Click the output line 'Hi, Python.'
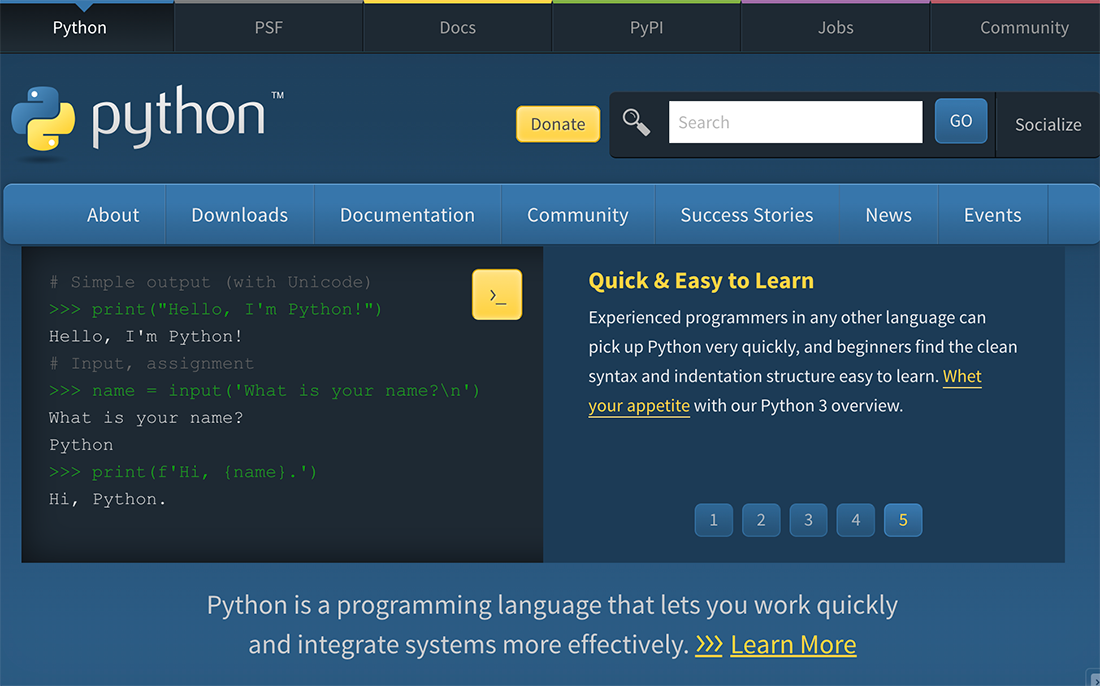1100x686 pixels. 107,499
